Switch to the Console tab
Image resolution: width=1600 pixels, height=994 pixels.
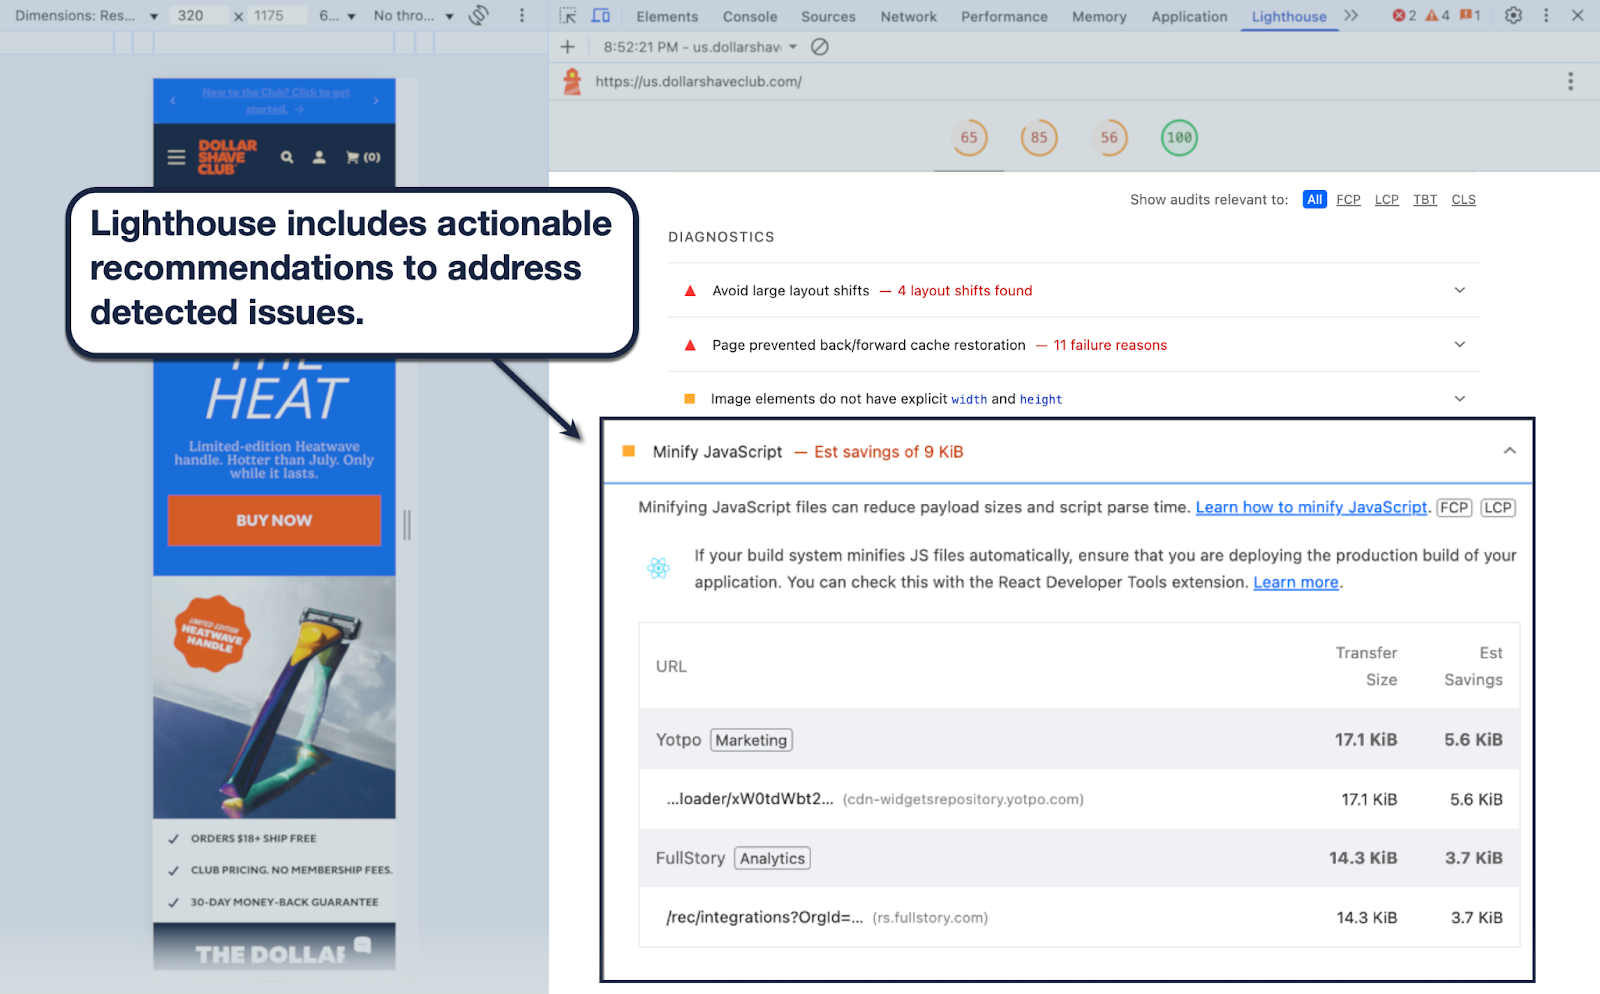point(750,16)
